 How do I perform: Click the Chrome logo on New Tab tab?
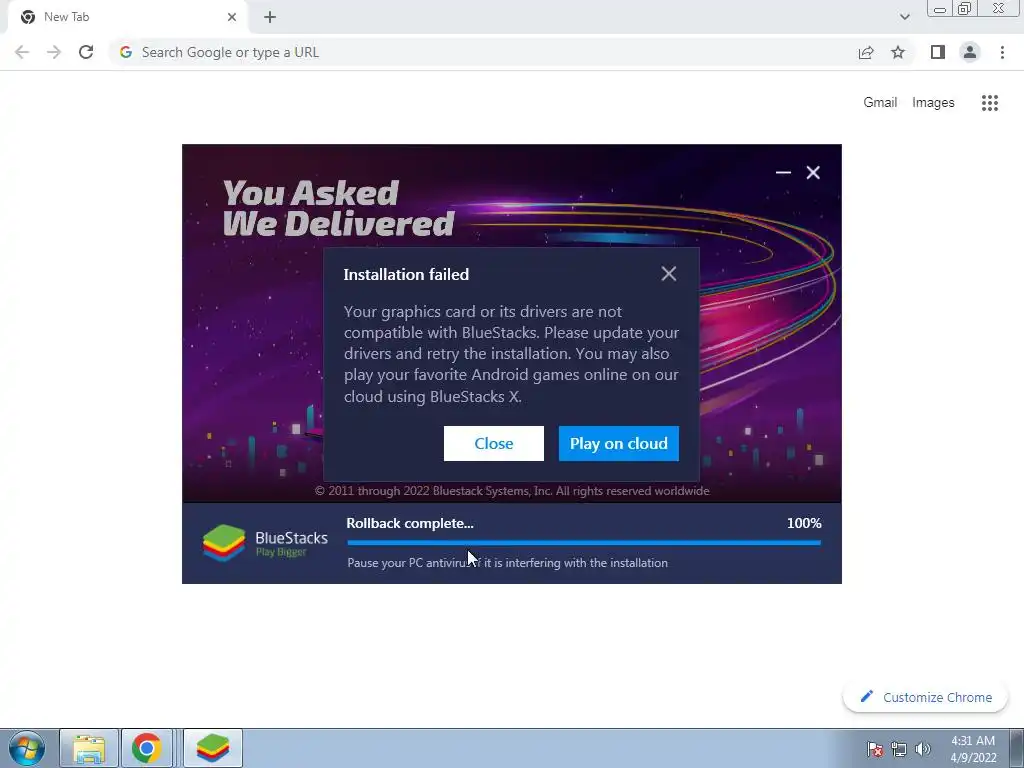(27, 17)
